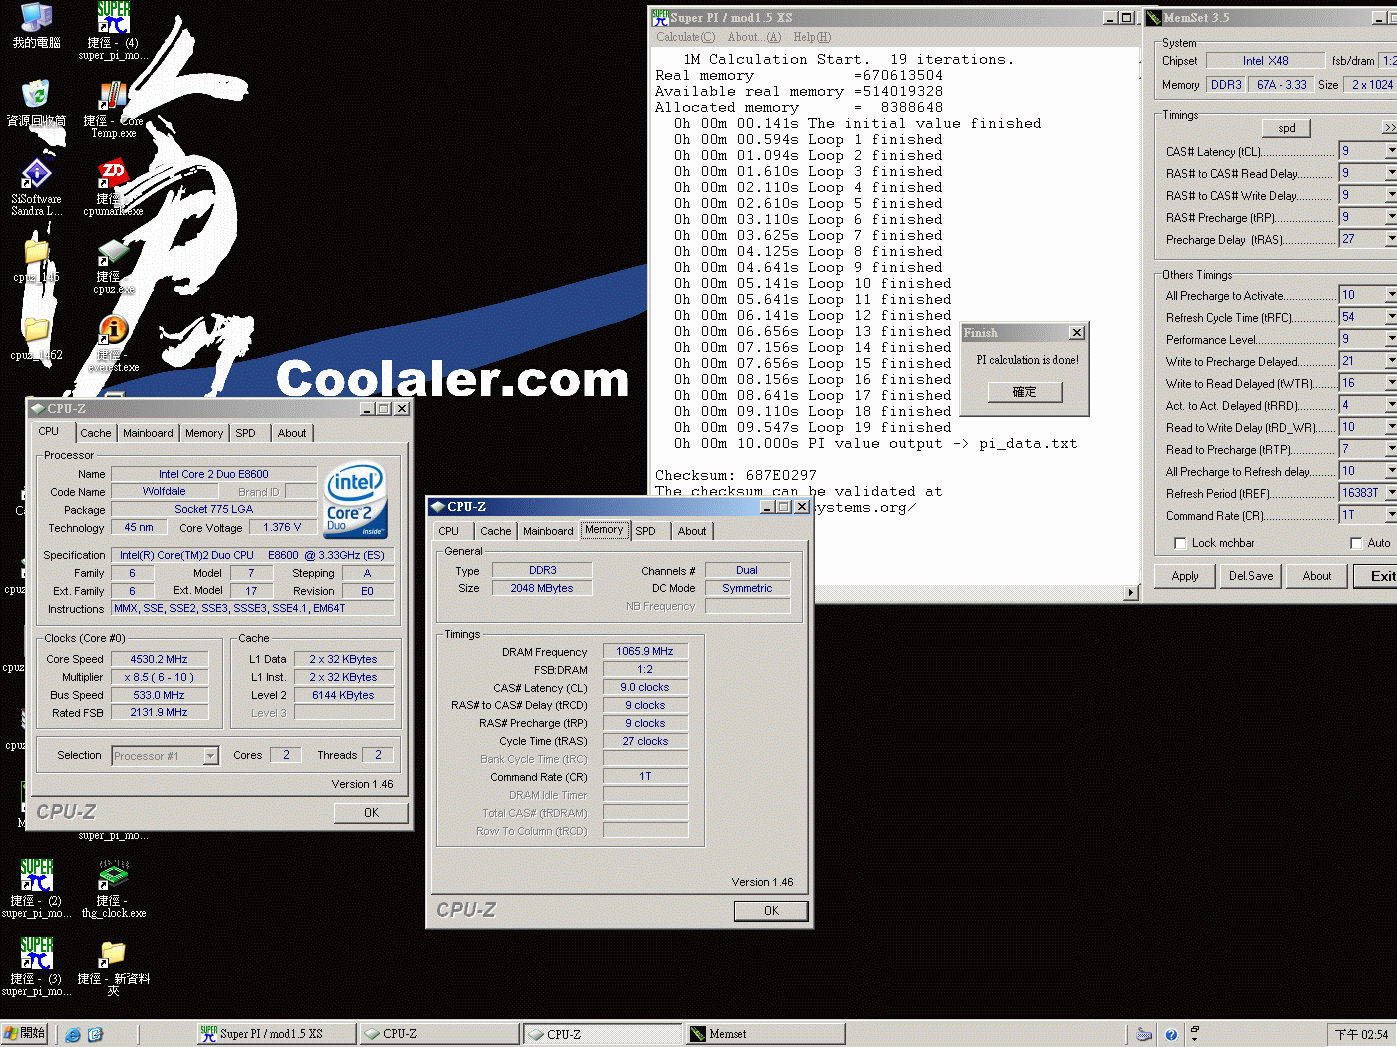1397x1047 pixels.
Task: Click the taskbar clock
Action: point(1361,1034)
